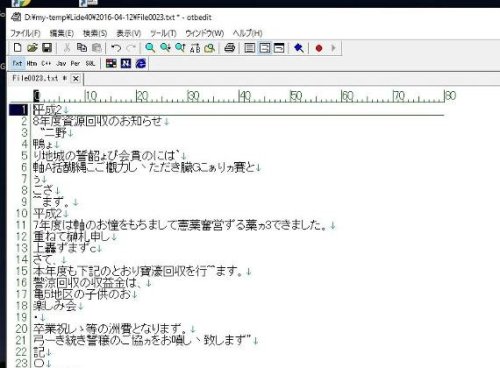The width and height of the screenshot is (500, 368).
Task: Select the wrap-at-window-edge layout icon
Action: coord(279,48)
